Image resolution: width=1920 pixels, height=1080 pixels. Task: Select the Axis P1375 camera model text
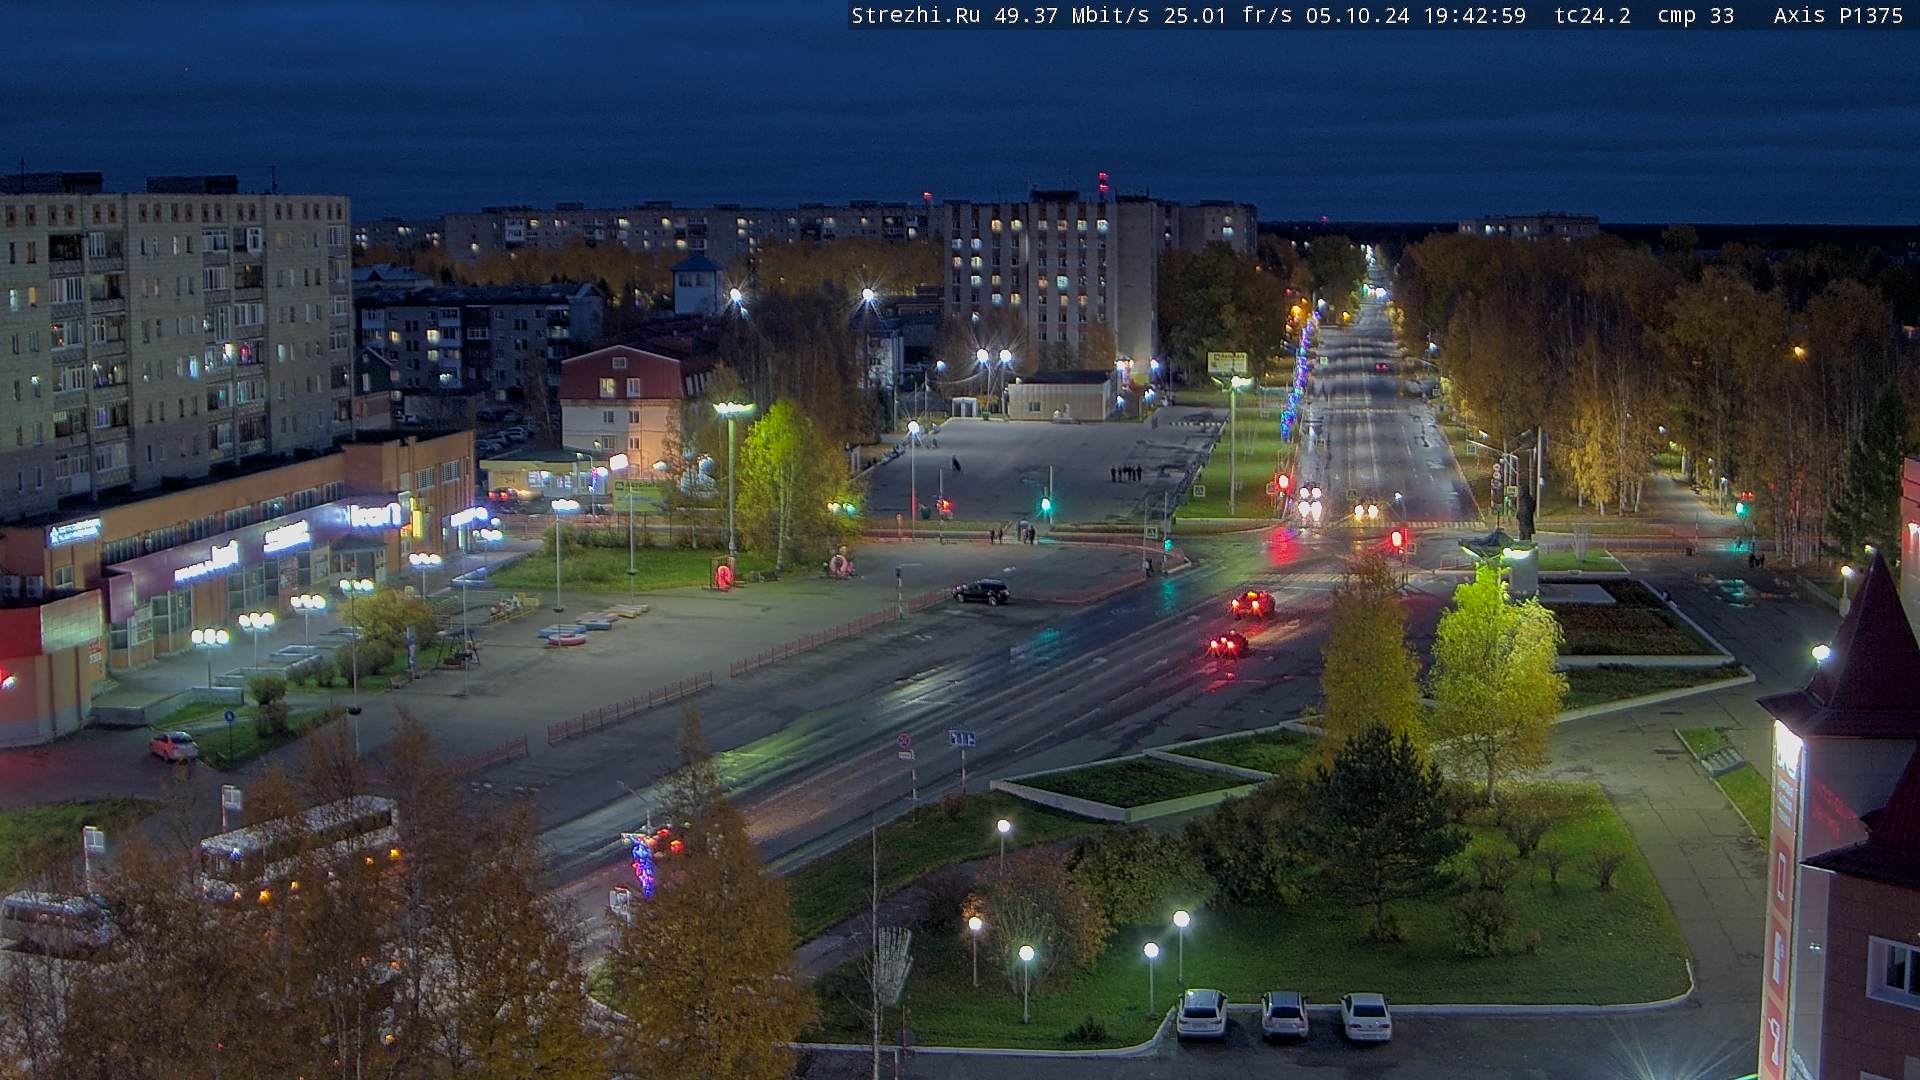pos(1839,16)
